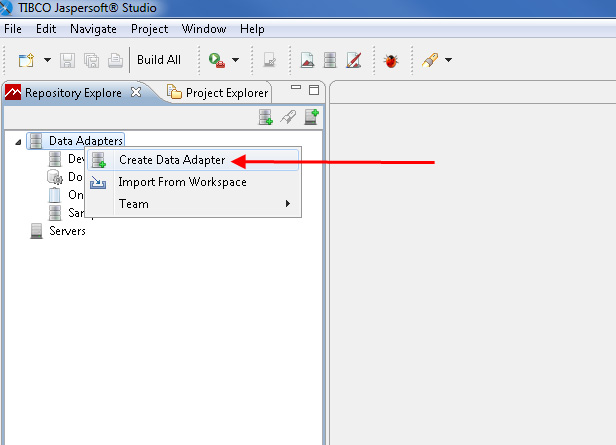Click the new report icon in toolbar
616x445 pixels.
[x=308, y=60]
